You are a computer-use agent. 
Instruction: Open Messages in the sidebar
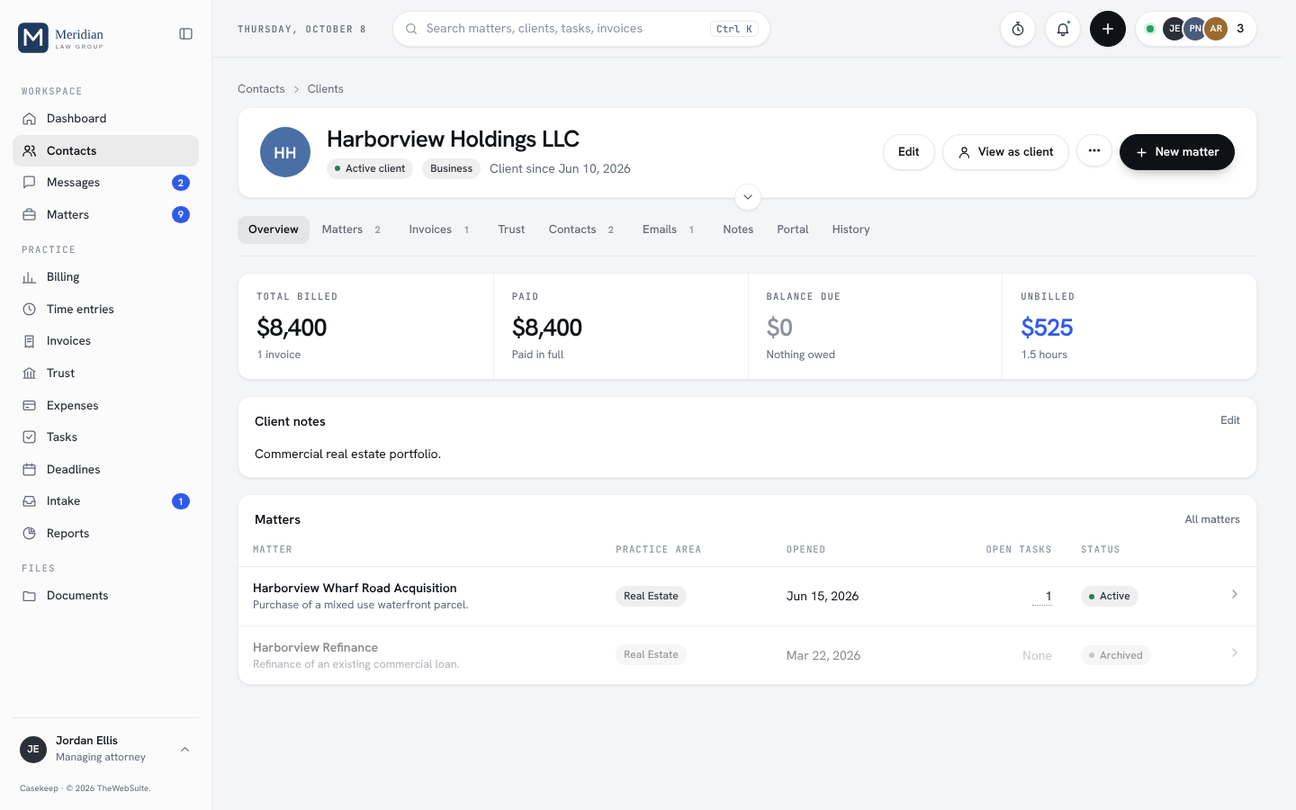click(105, 182)
